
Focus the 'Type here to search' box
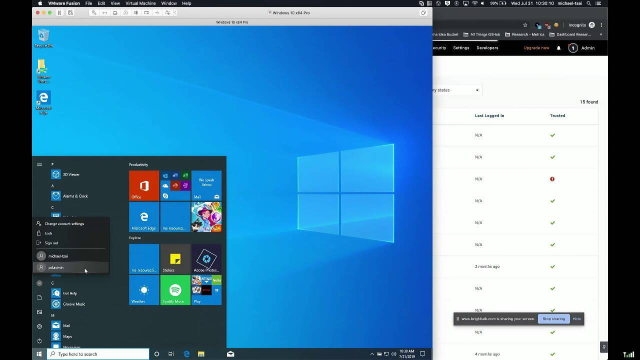point(98,354)
